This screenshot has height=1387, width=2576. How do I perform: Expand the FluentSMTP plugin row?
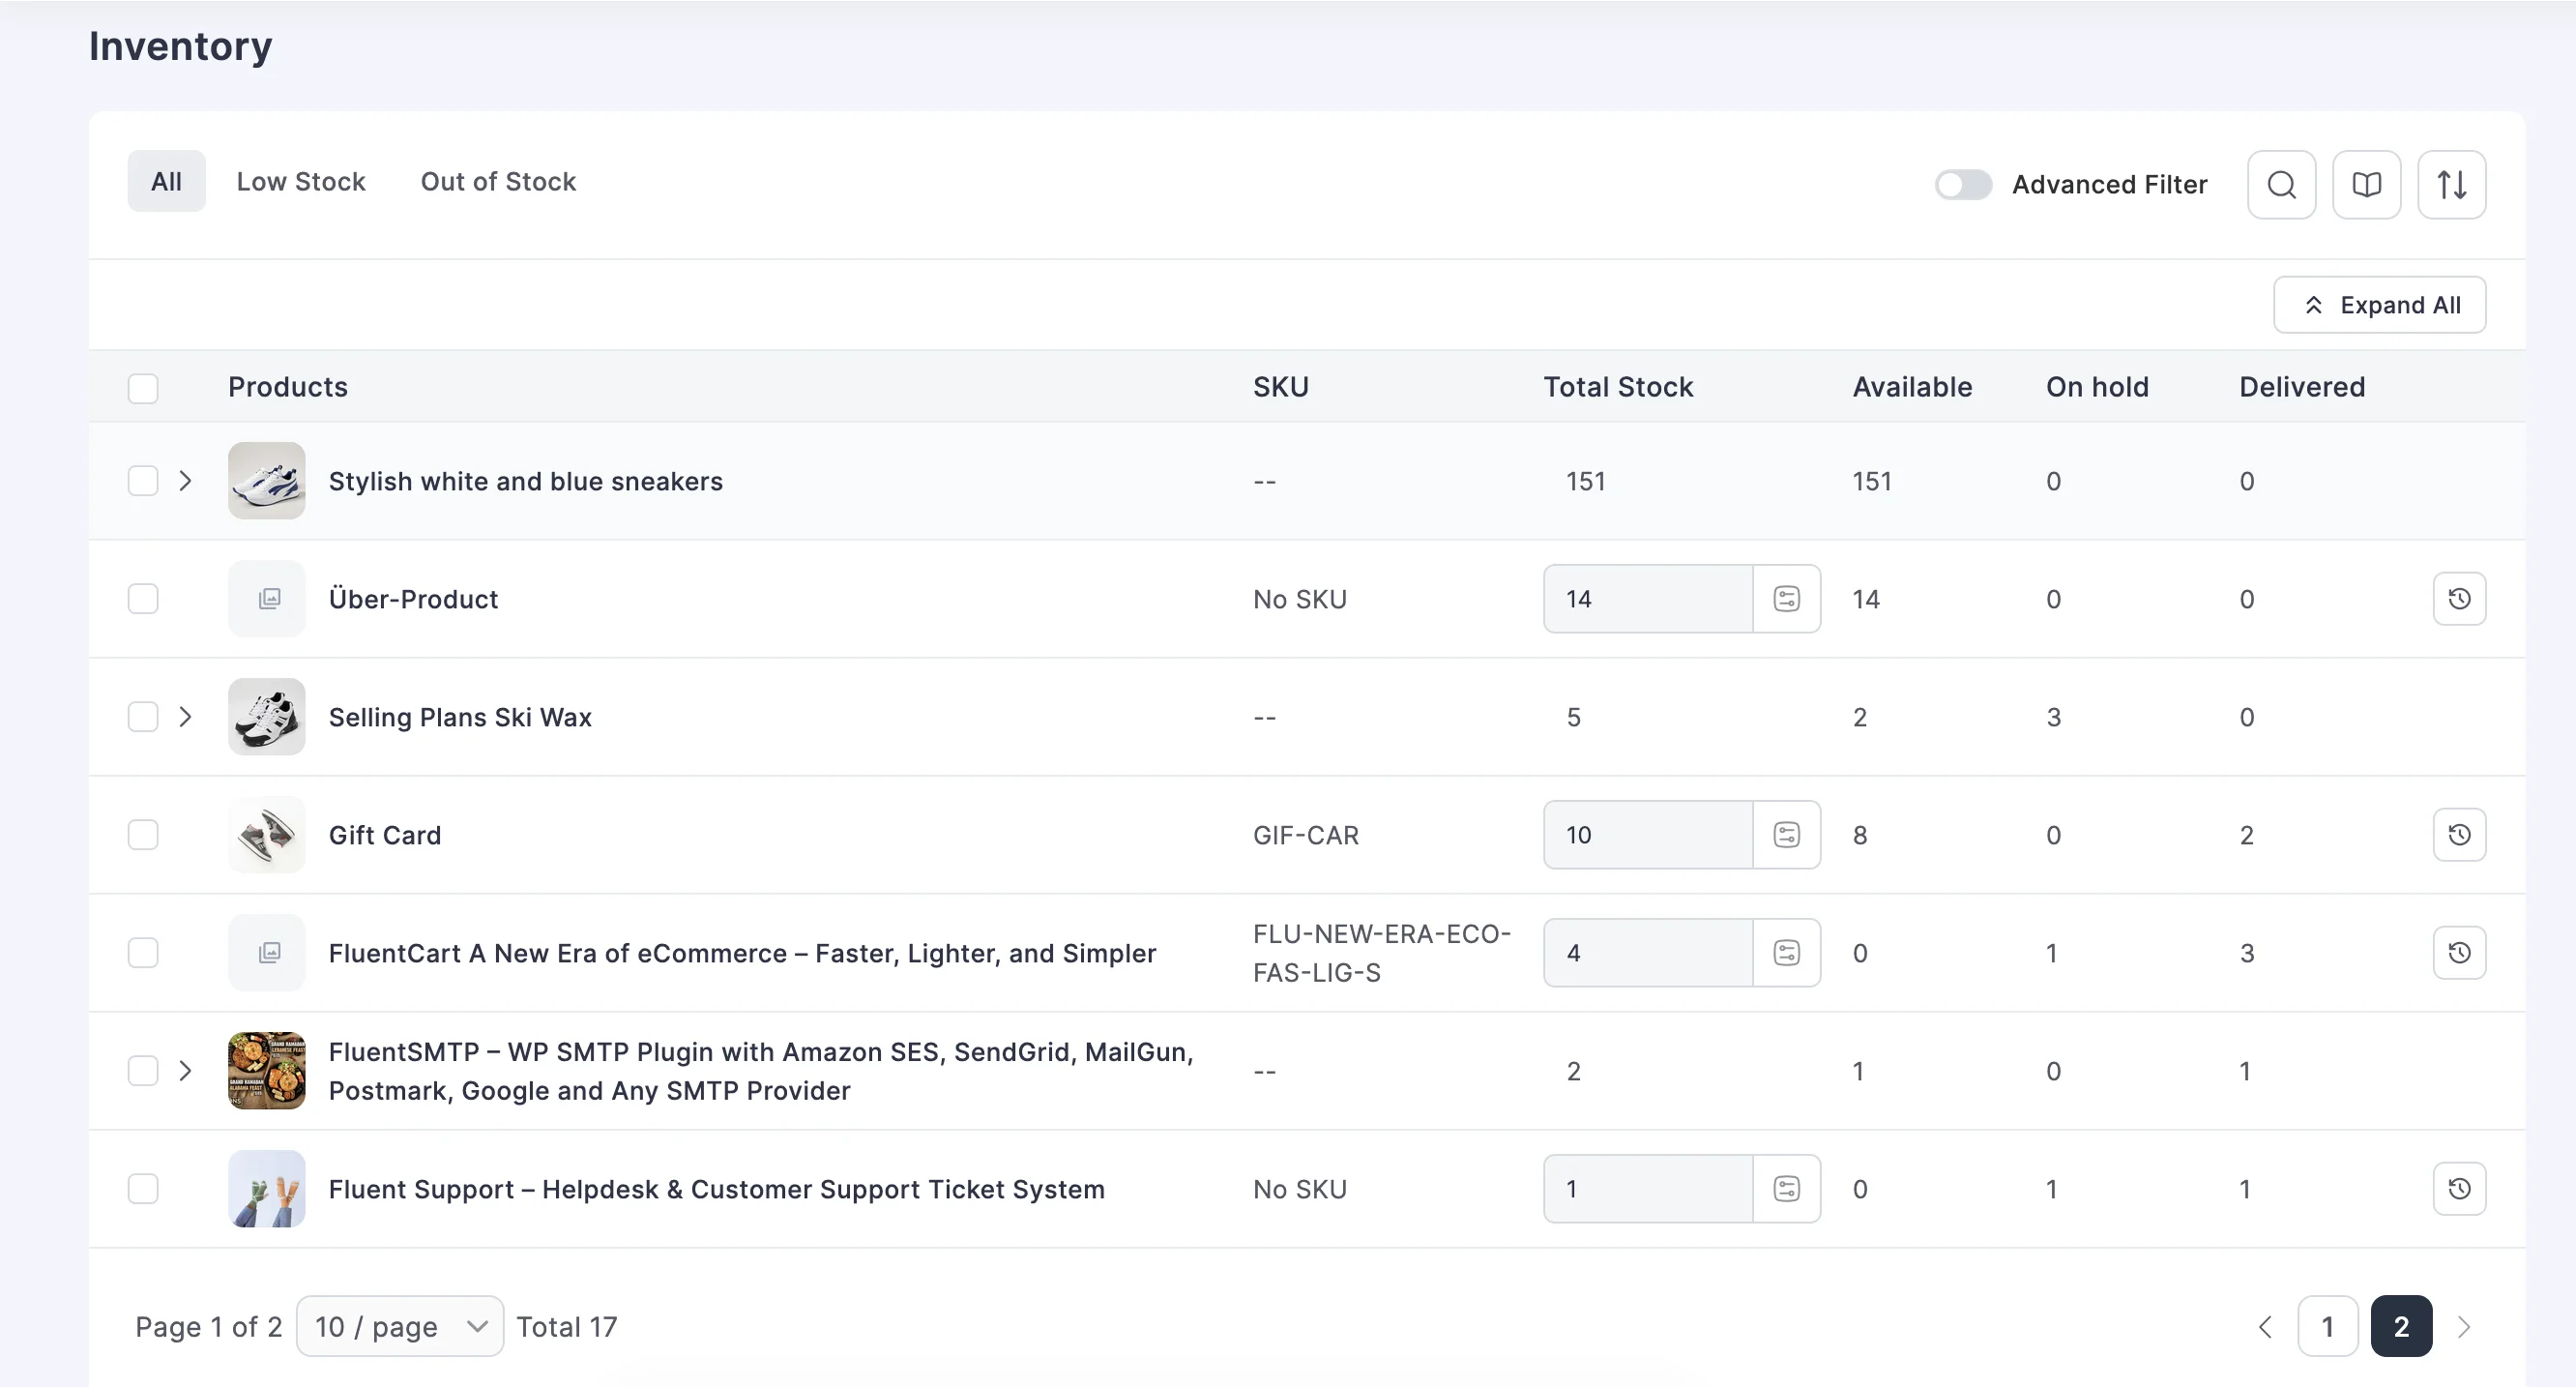pos(186,1070)
